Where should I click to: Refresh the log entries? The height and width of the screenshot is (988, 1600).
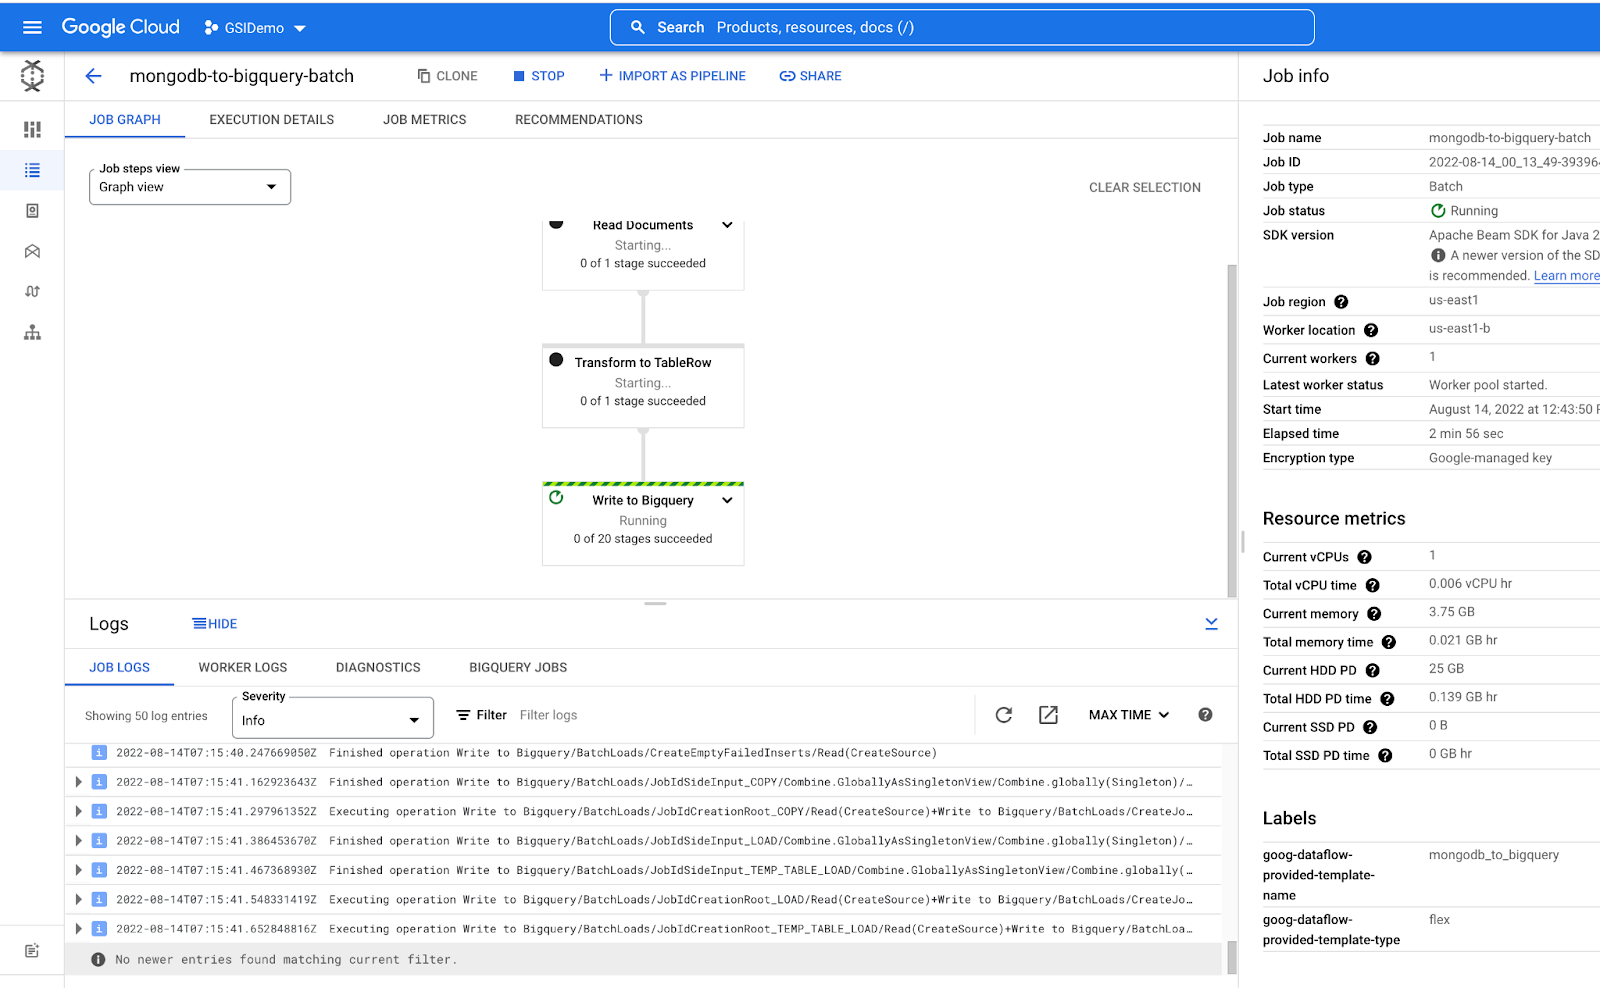(1004, 715)
